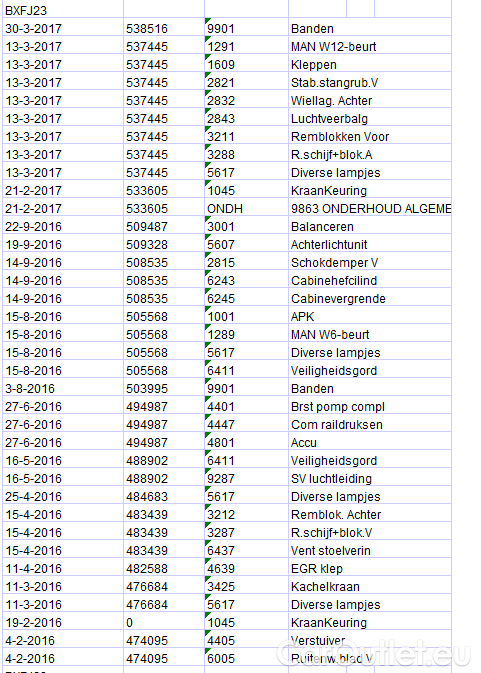Image resolution: width=481 pixels, height=673 pixels.
Task: Select cell containing 538516
Action: coord(164,28)
